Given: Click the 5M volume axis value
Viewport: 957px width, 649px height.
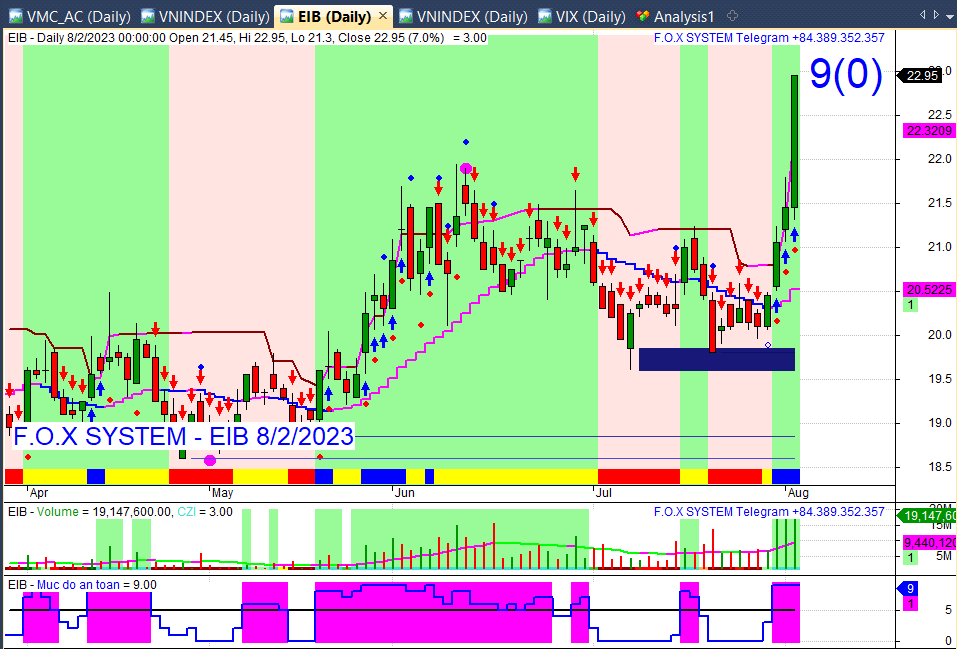Looking at the screenshot, I should pos(944,556).
